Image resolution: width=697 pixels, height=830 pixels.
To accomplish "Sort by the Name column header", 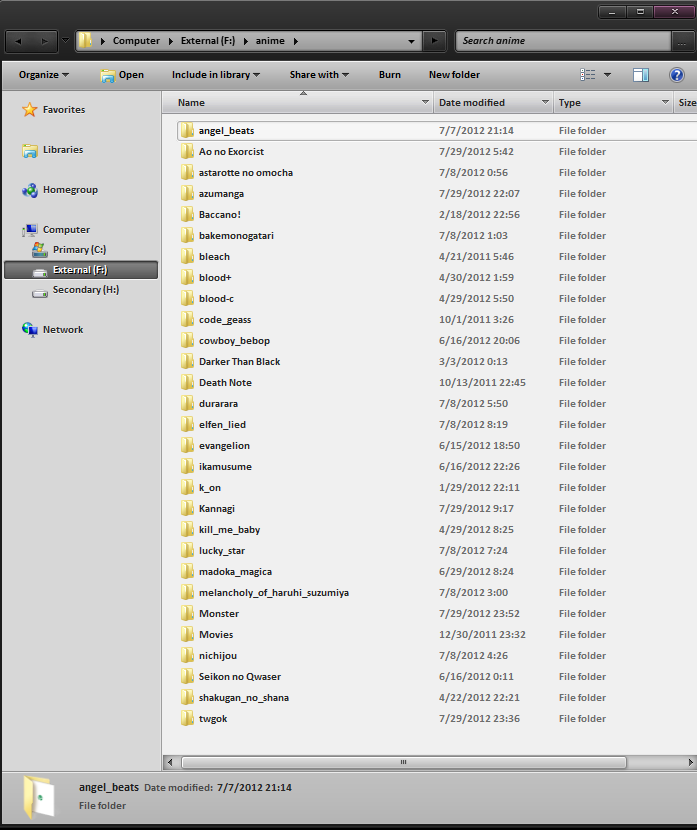I will pyautogui.click(x=296, y=103).
